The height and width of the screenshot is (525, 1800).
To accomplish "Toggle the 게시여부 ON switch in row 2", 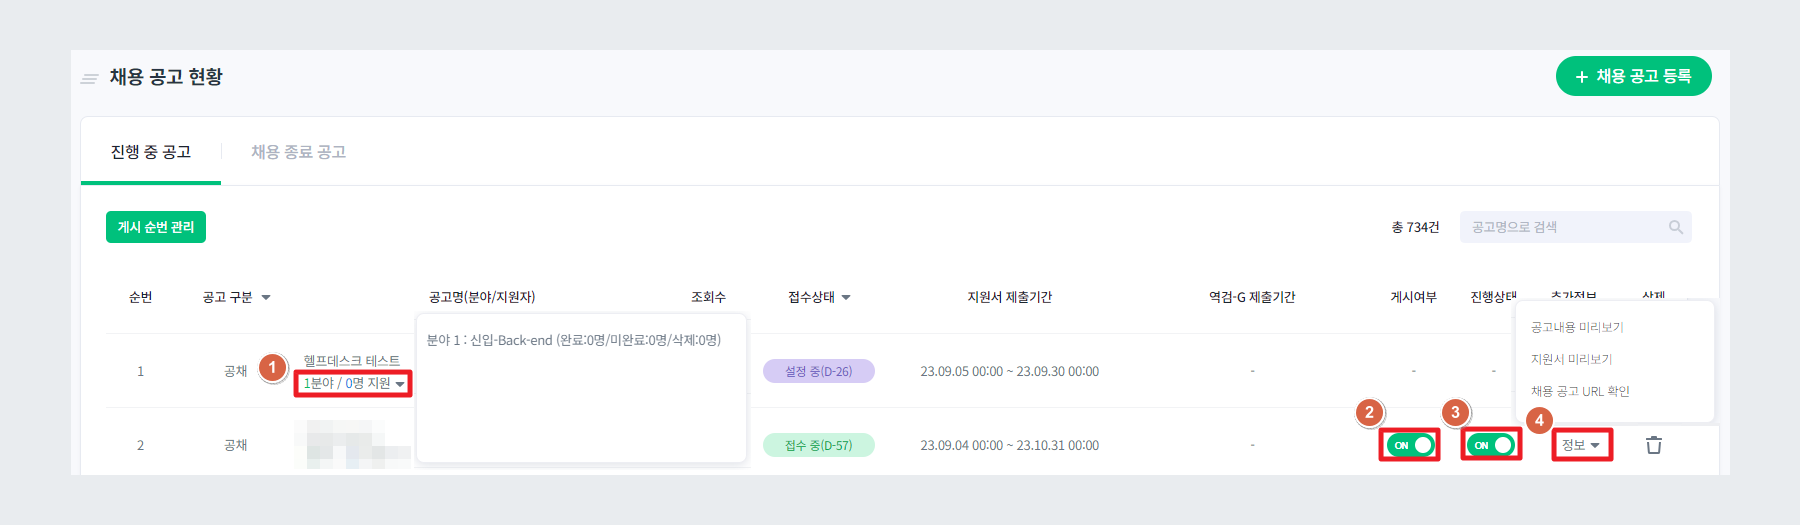I will tap(1410, 445).
